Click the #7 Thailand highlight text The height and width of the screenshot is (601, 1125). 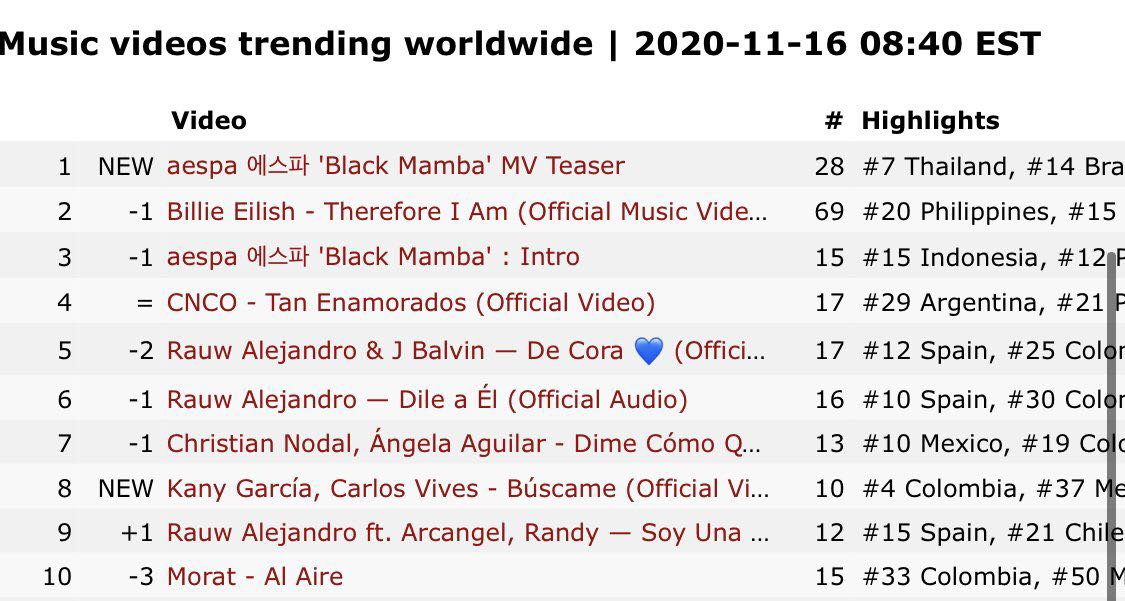coord(938,166)
